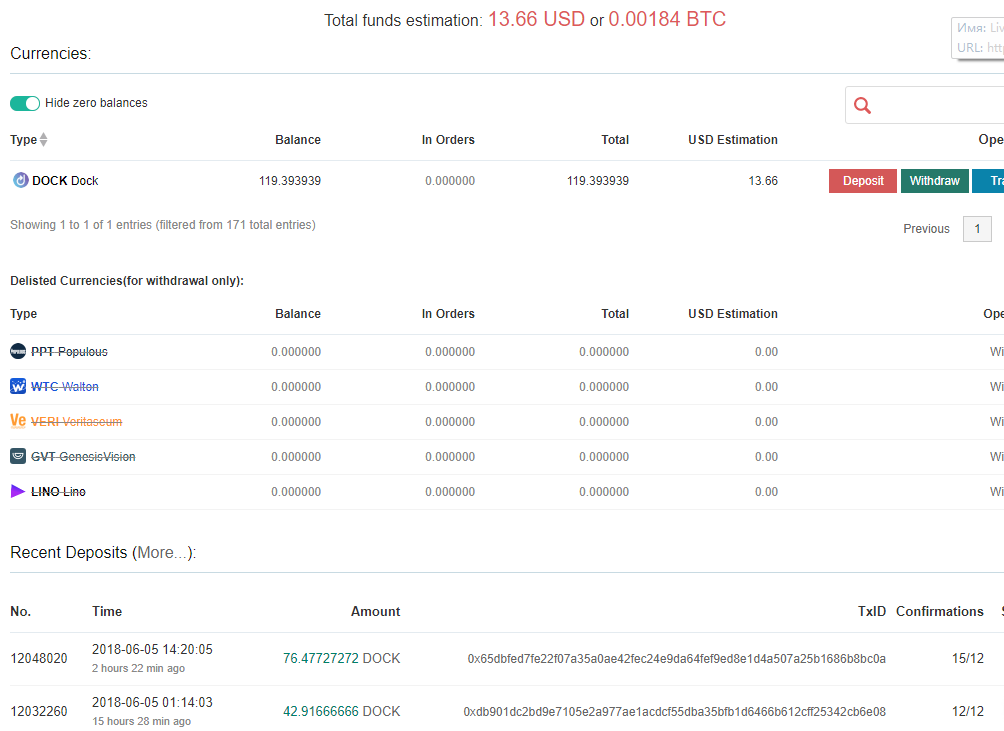
Task: Select the 12/12 confirmations value
Action: coord(968,712)
